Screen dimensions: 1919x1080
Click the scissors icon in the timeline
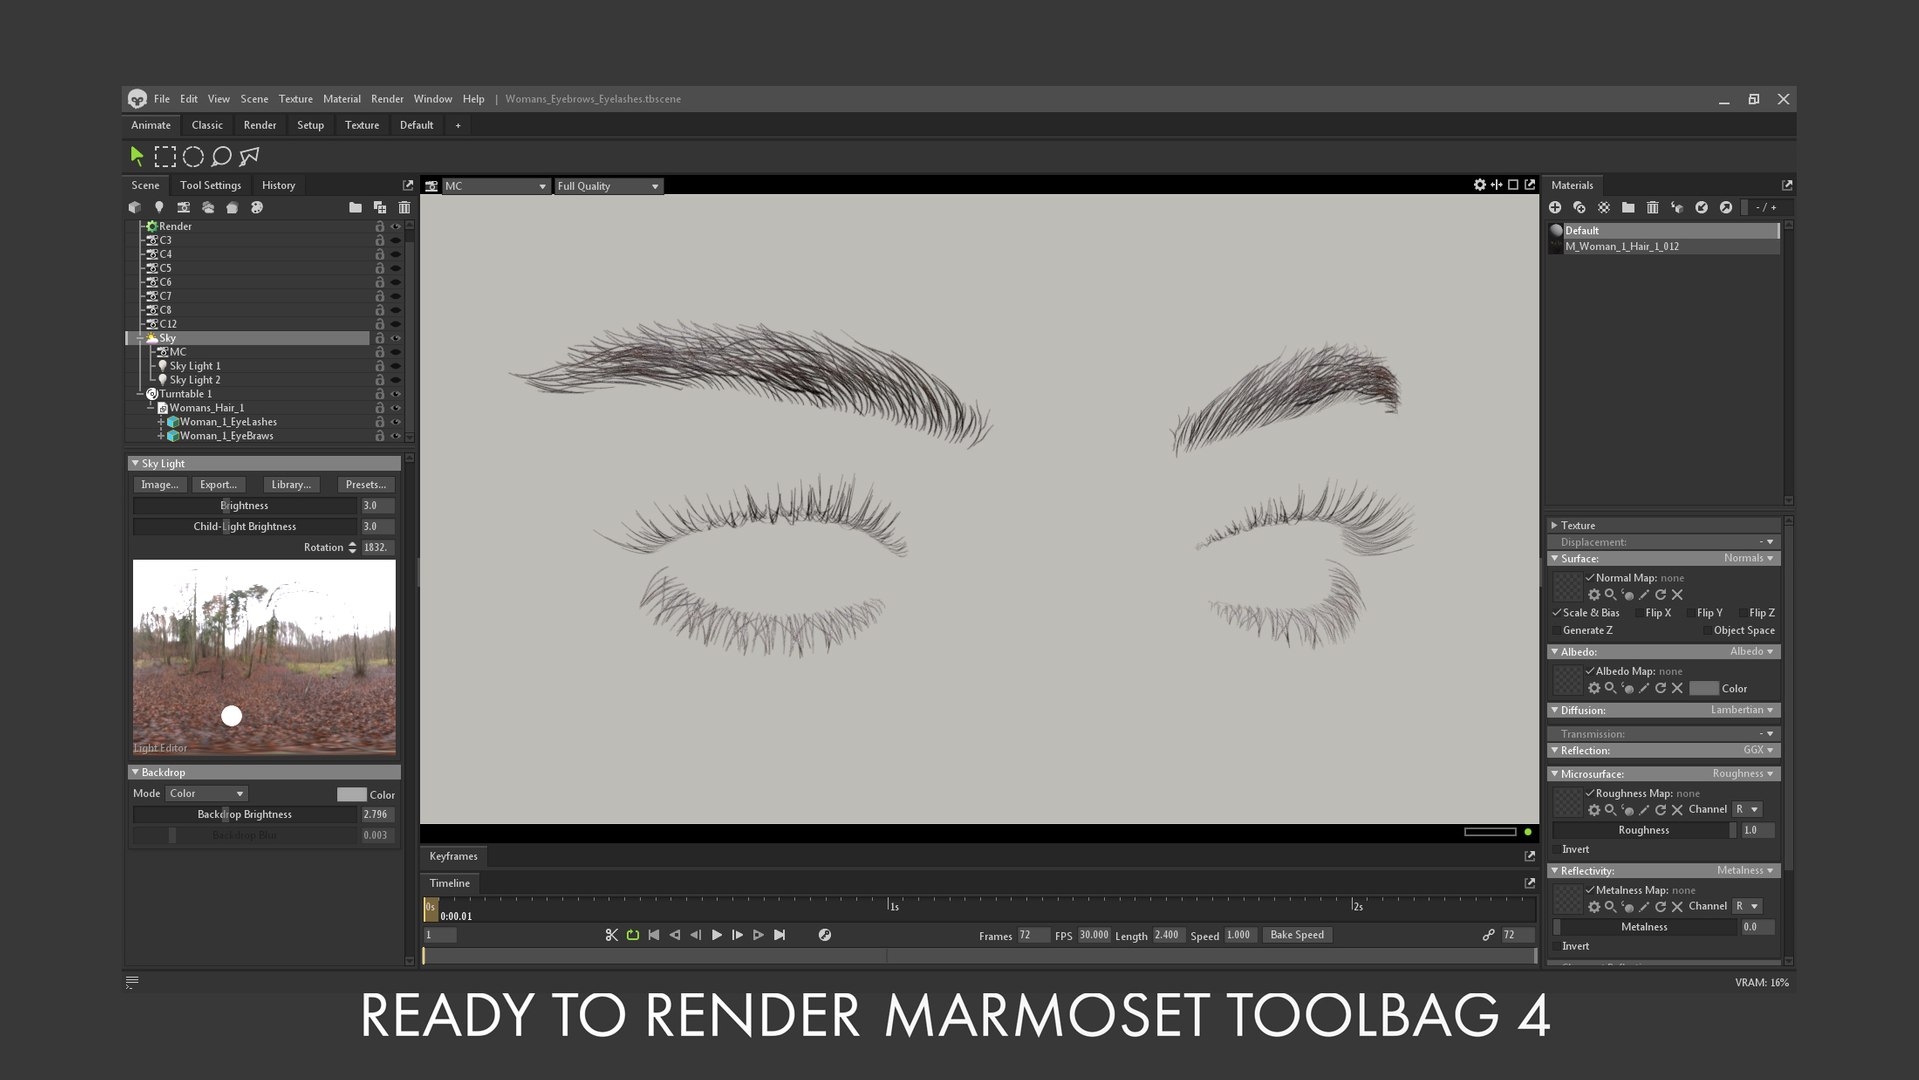pyautogui.click(x=611, y=935)
